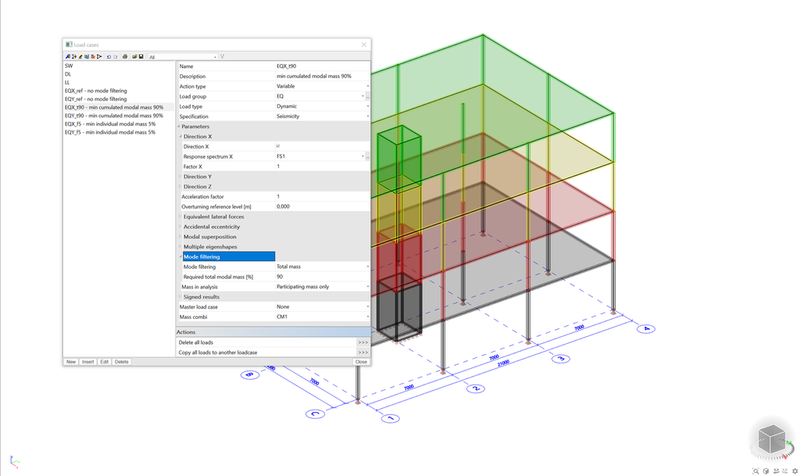Click the Edit button
Viewport: 800px width, 476px height.
click(104, 362)
